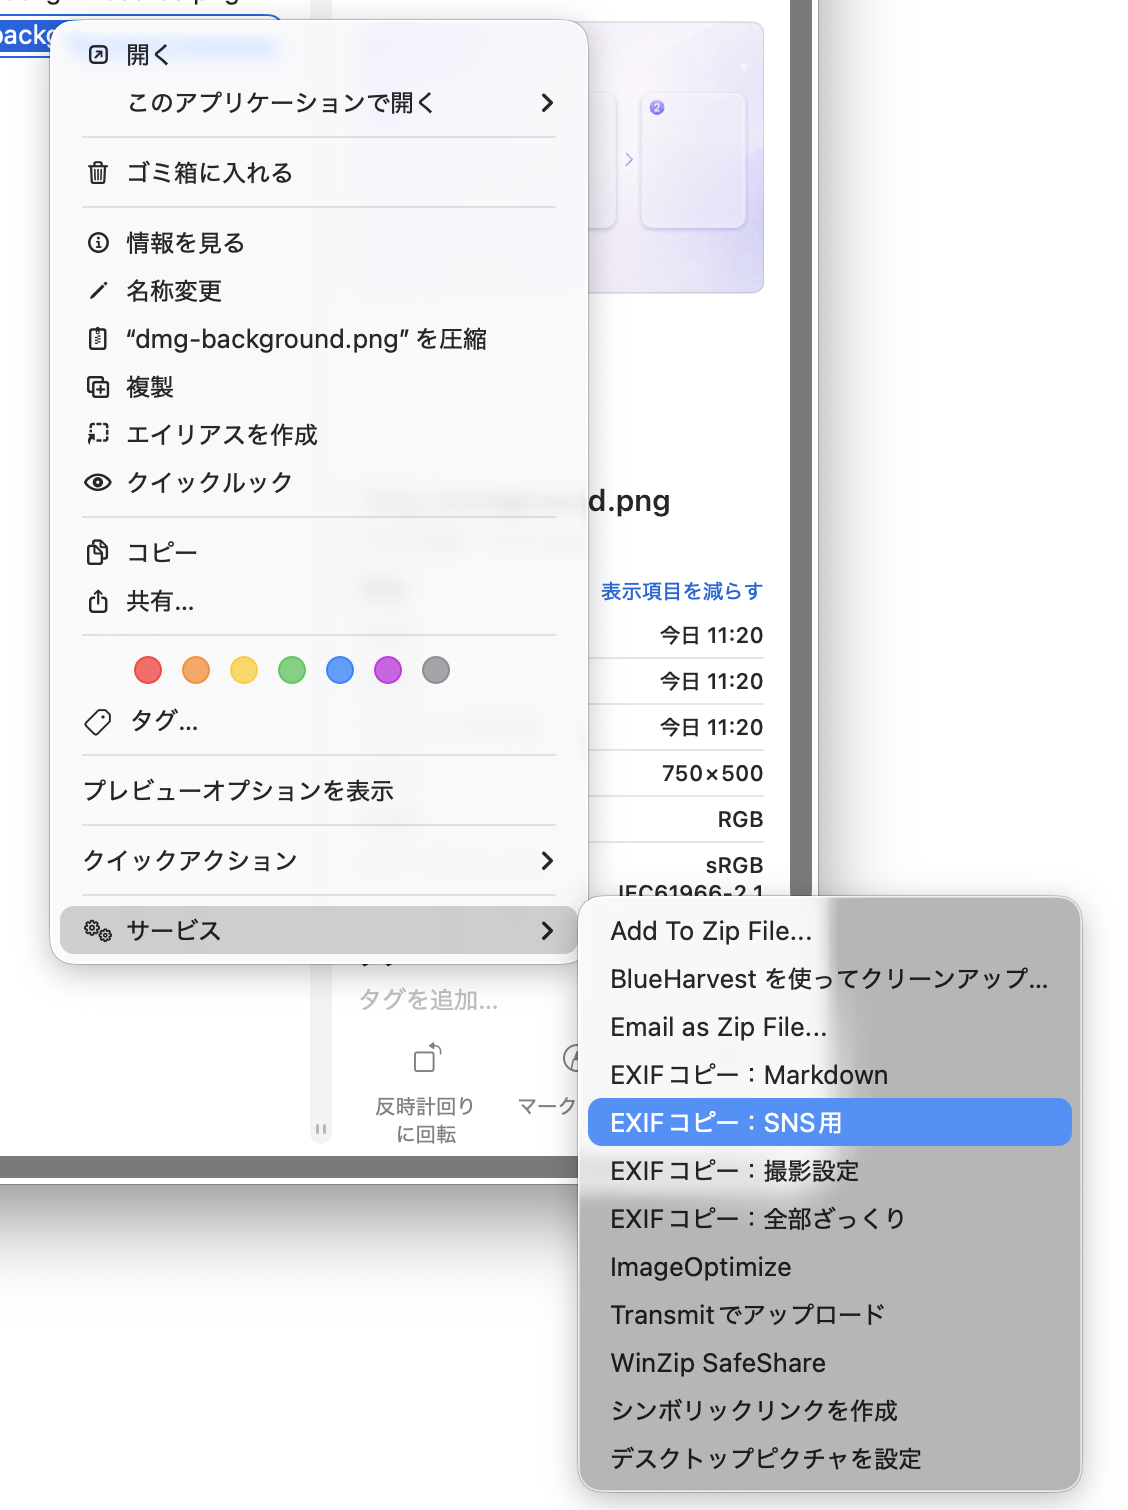Apply the blue color tag
Viewport: 1128px width, 1510px height.
[x=340, y=670]
